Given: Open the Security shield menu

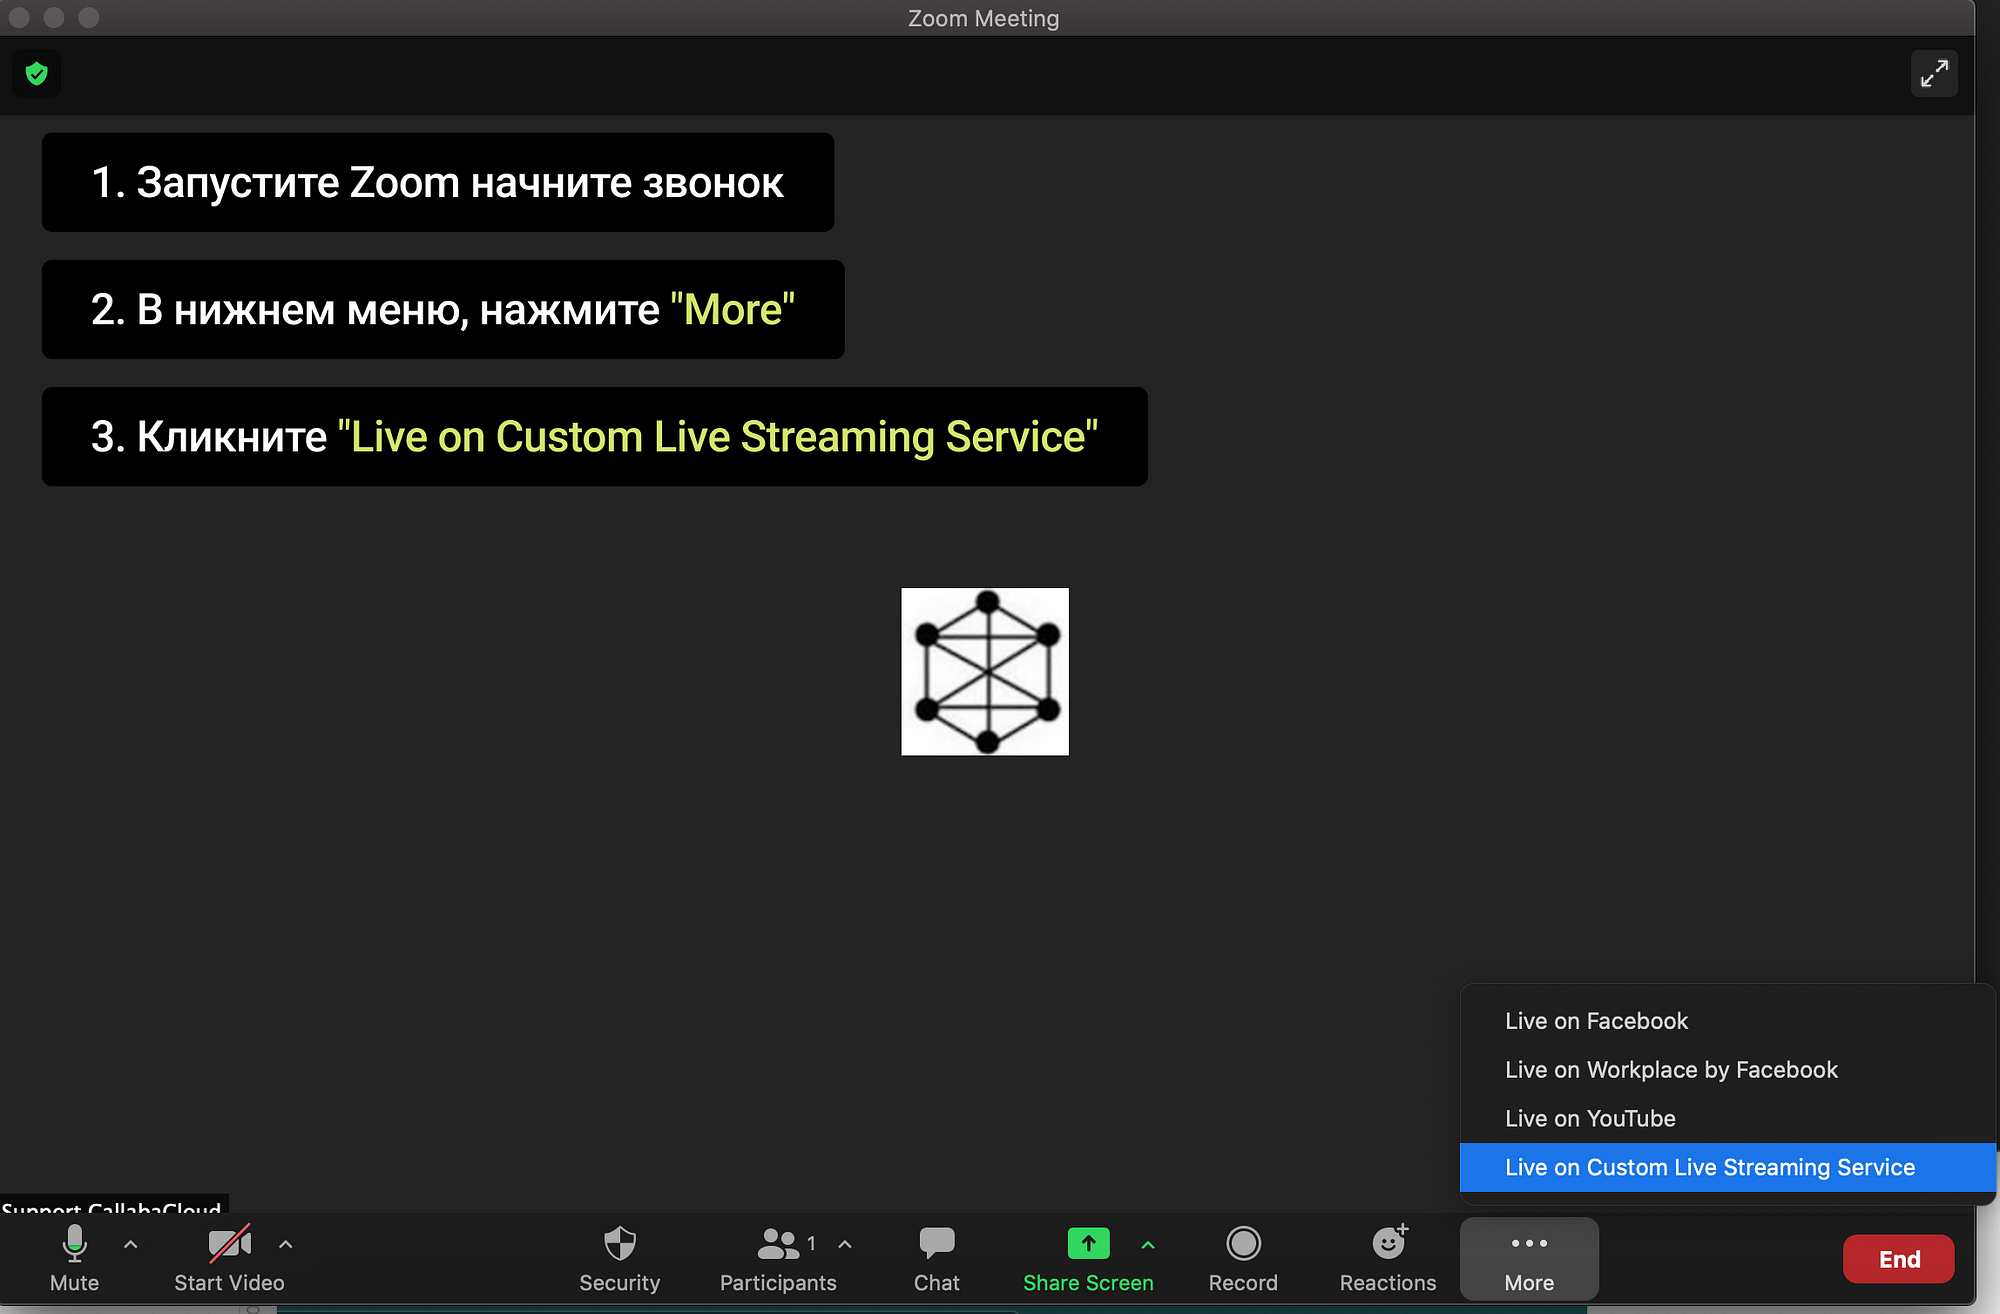Looking at the screenshot, I should coord(620,1259).
